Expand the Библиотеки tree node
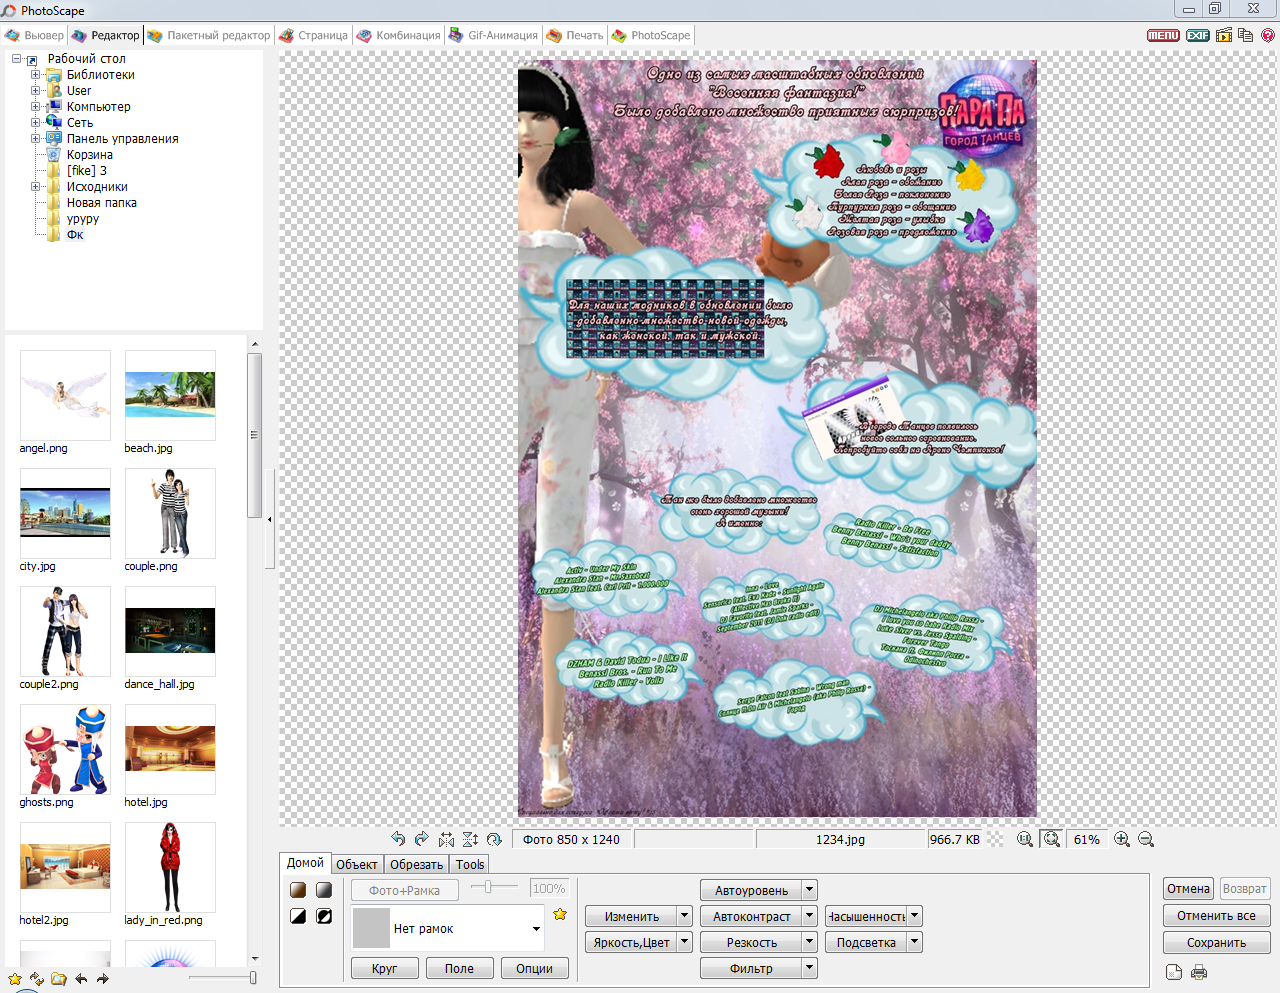 36,75
